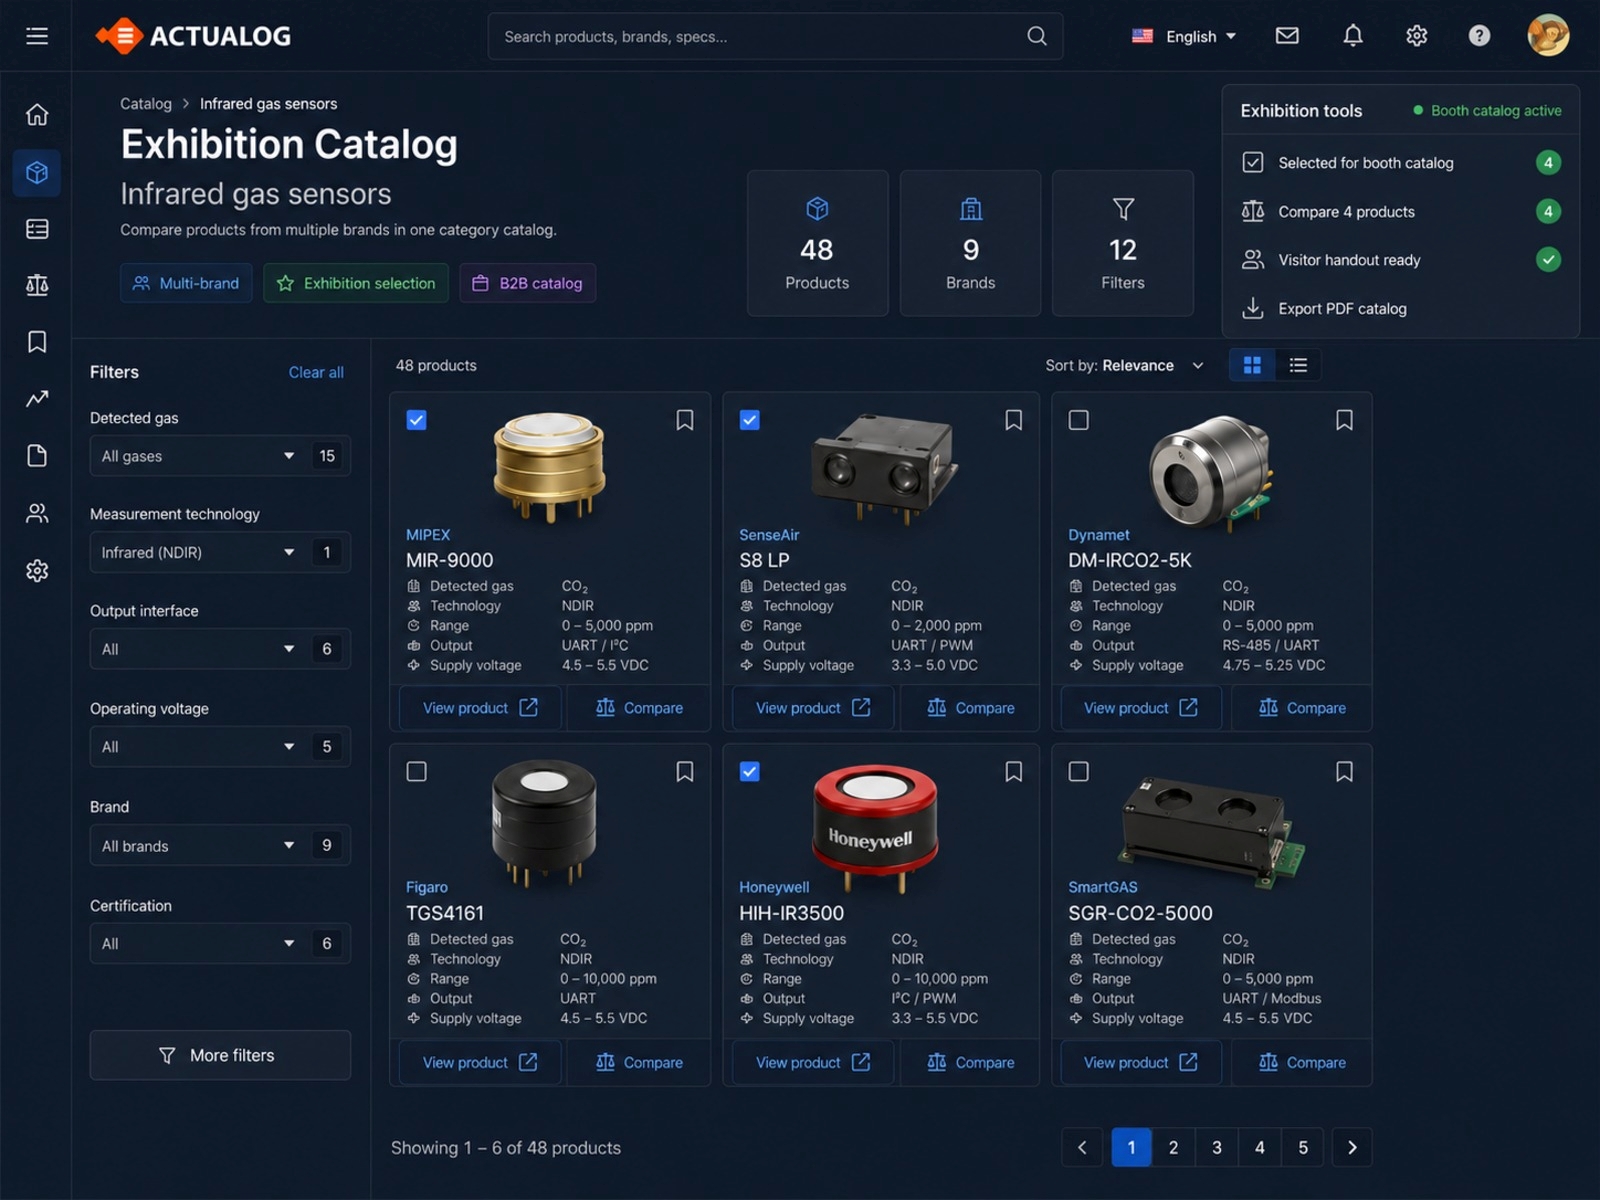Uncheck MIR-9000 selection checkbox
Image resolution: width=1600 pixels, height=1200 pixels.
tap(417, 420)
